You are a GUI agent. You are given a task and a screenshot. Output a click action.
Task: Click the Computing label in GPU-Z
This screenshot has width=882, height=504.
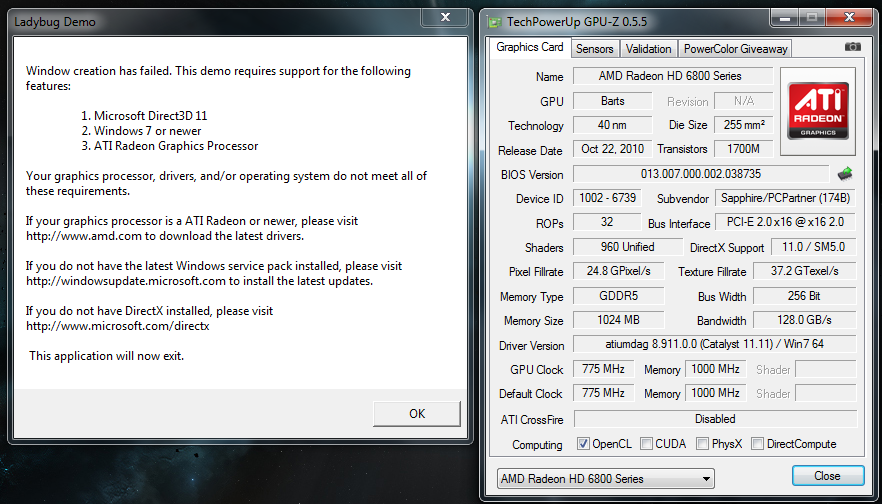(x=537, y=445)
